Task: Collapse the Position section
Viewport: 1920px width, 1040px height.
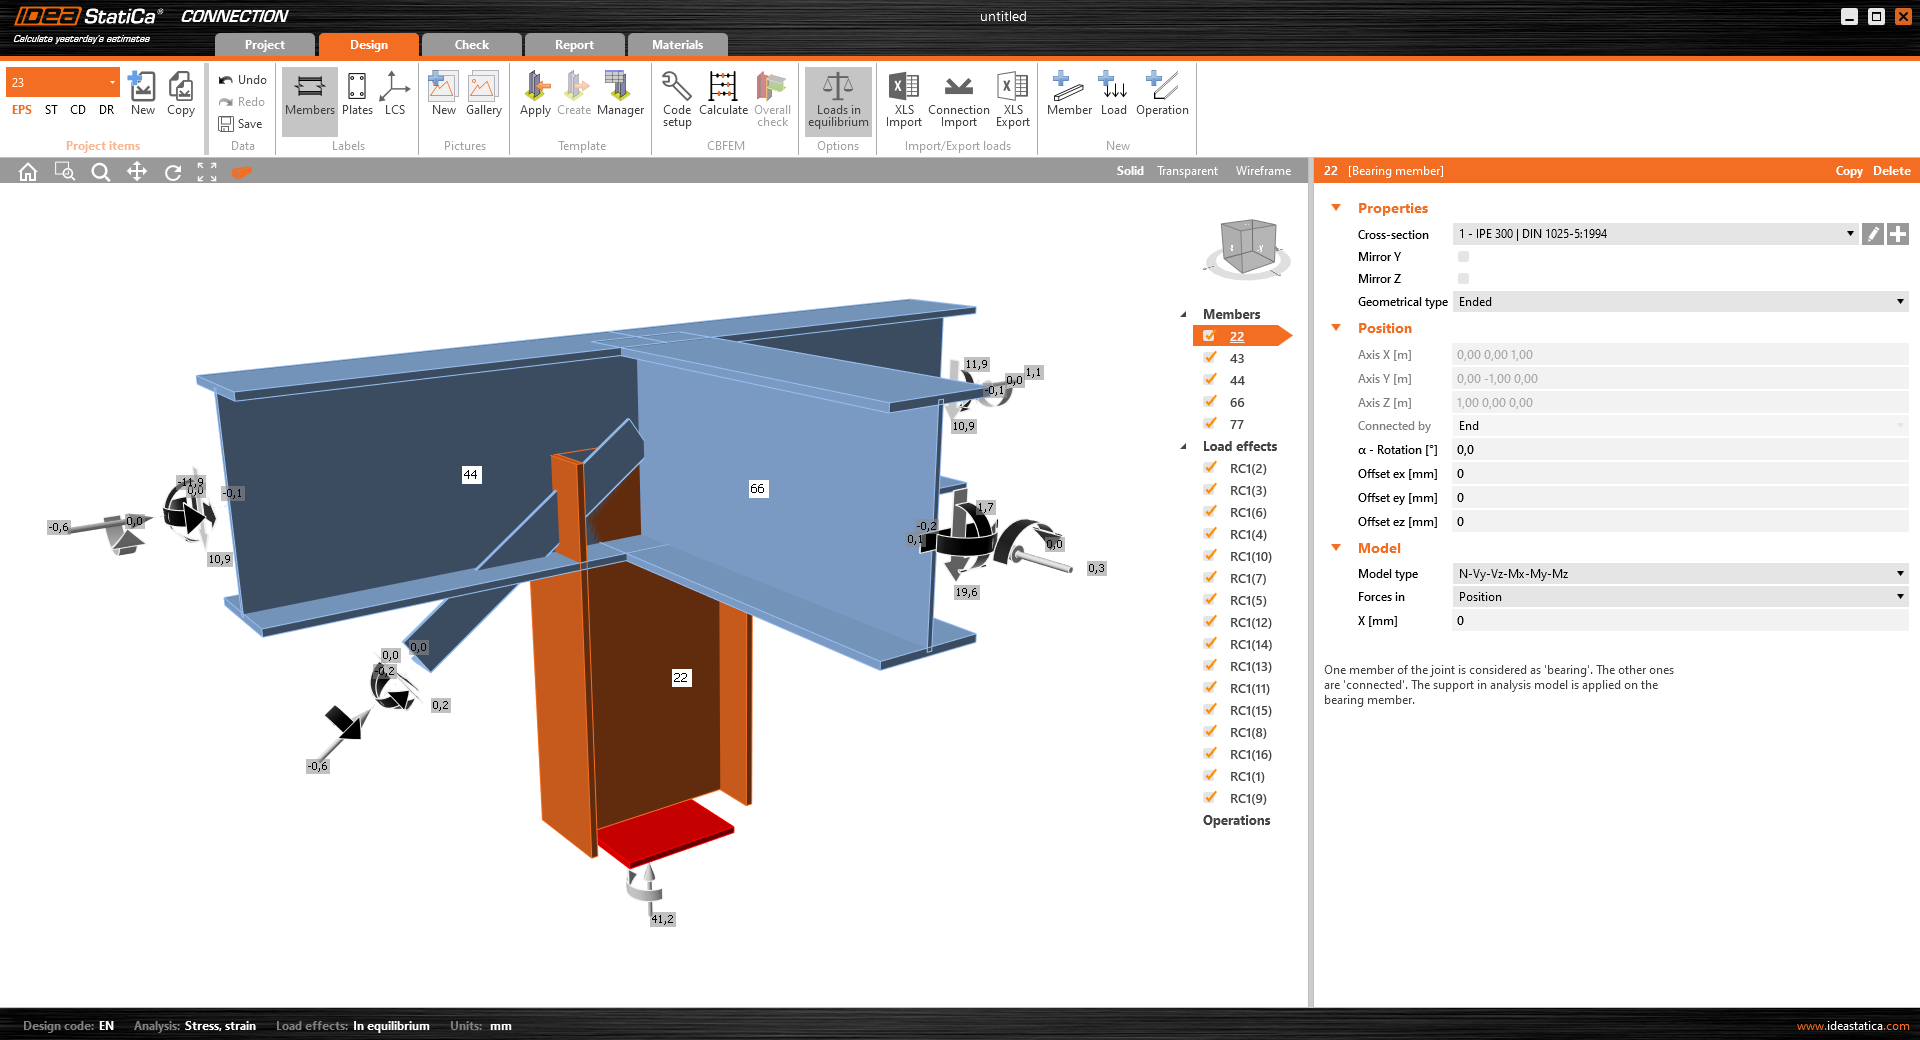Action: 1336,328
